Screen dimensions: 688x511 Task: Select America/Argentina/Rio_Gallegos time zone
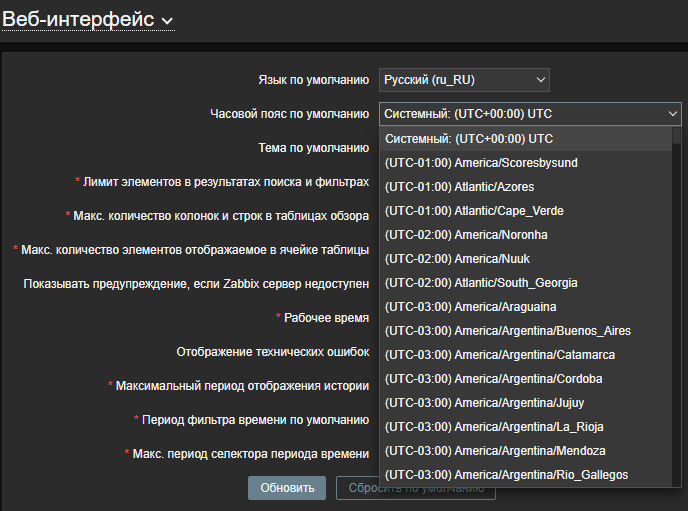click(x=506, y=475)
